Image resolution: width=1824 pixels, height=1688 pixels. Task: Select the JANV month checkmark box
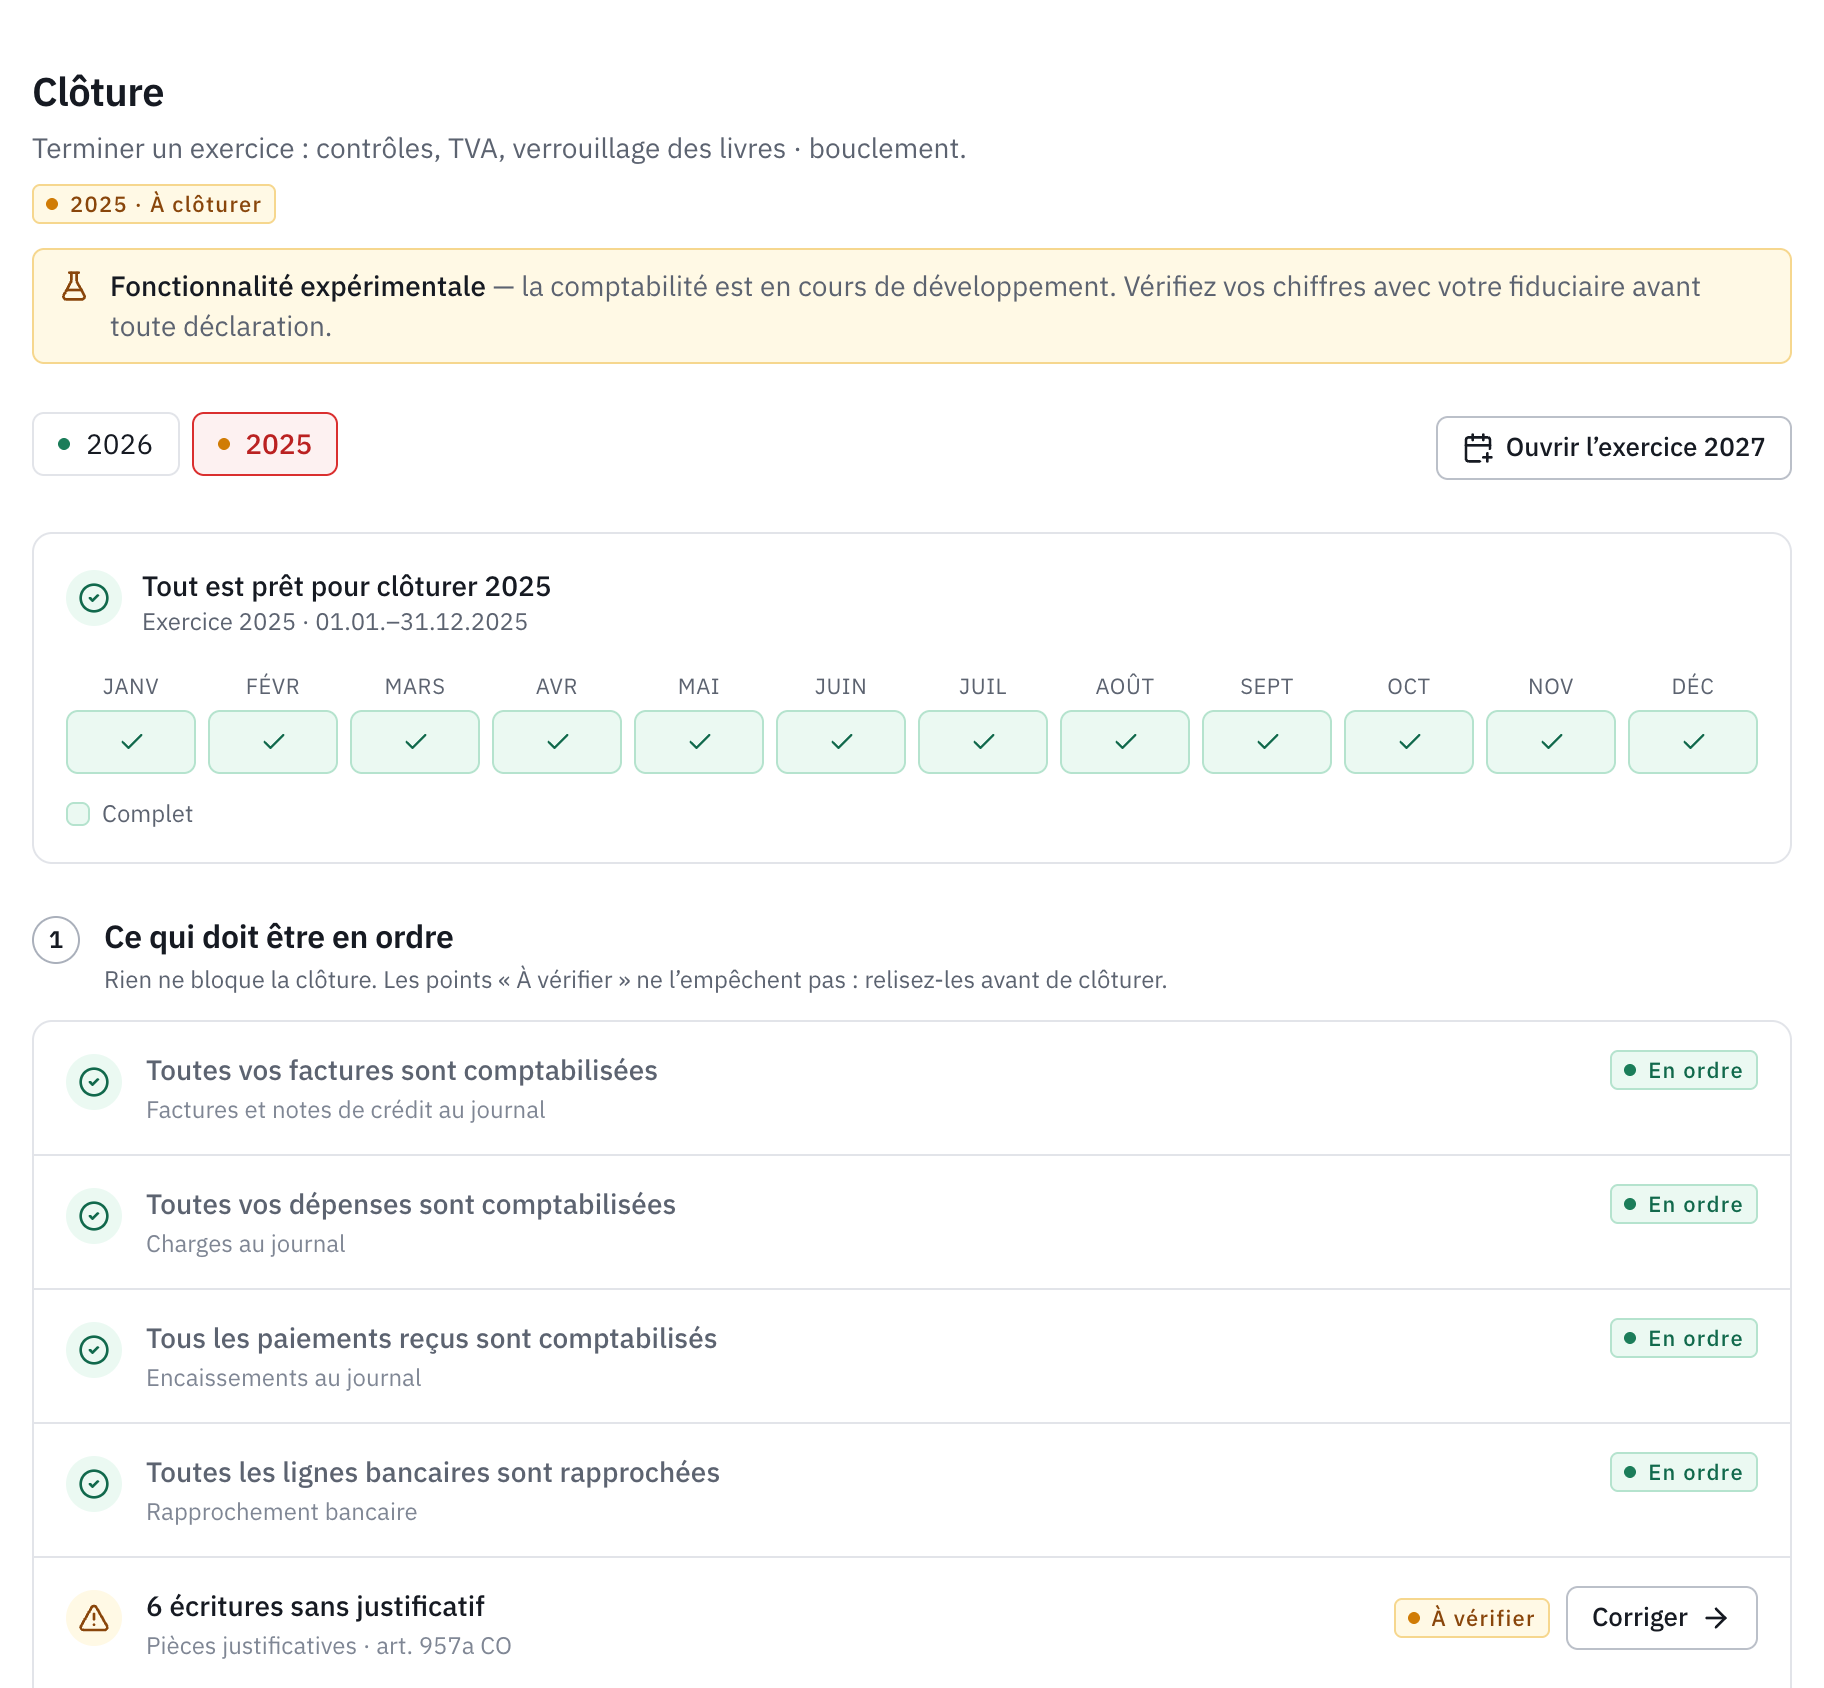[131, 742]
